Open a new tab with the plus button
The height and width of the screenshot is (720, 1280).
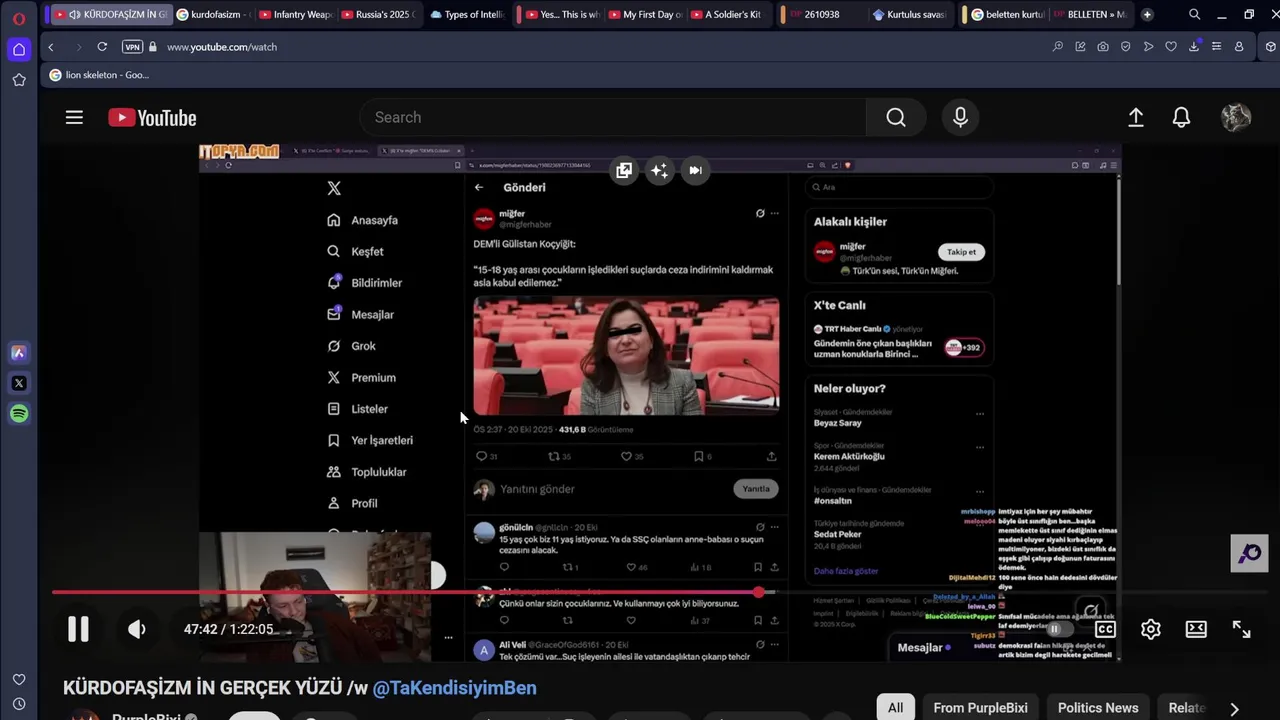click(x=1147, y=15)
